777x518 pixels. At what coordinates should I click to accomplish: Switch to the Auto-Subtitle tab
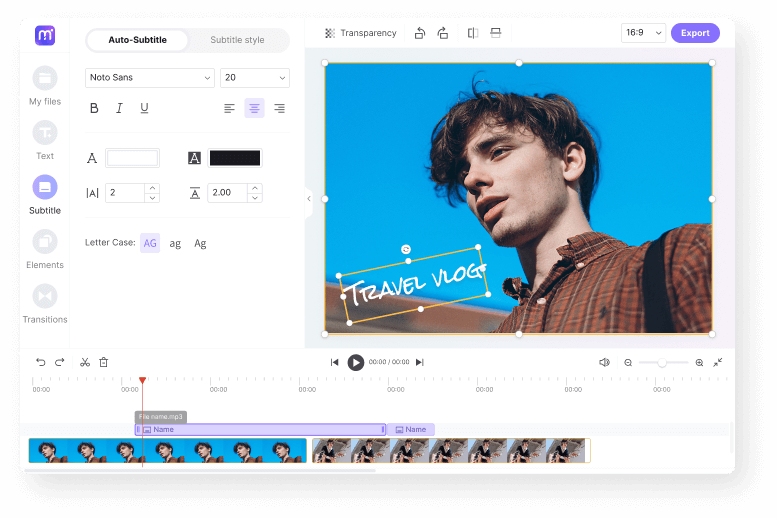click(x=137, y=40)
